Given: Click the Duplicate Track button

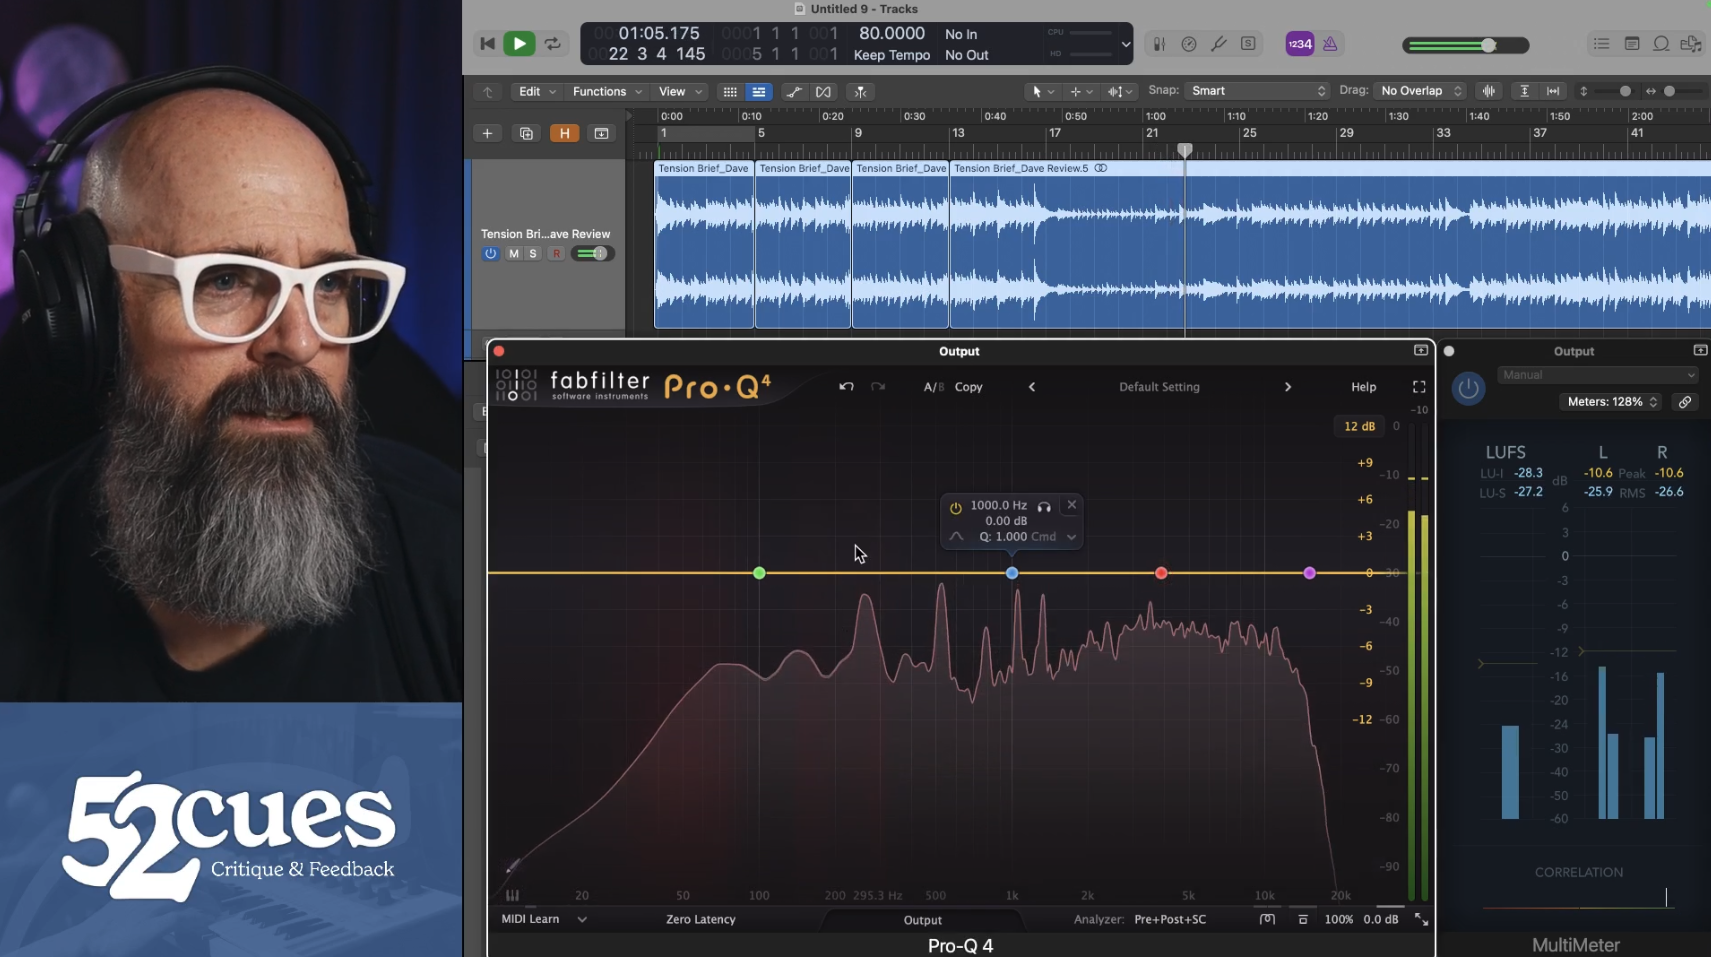Looking at the screenshot, I should coord(526,133).
